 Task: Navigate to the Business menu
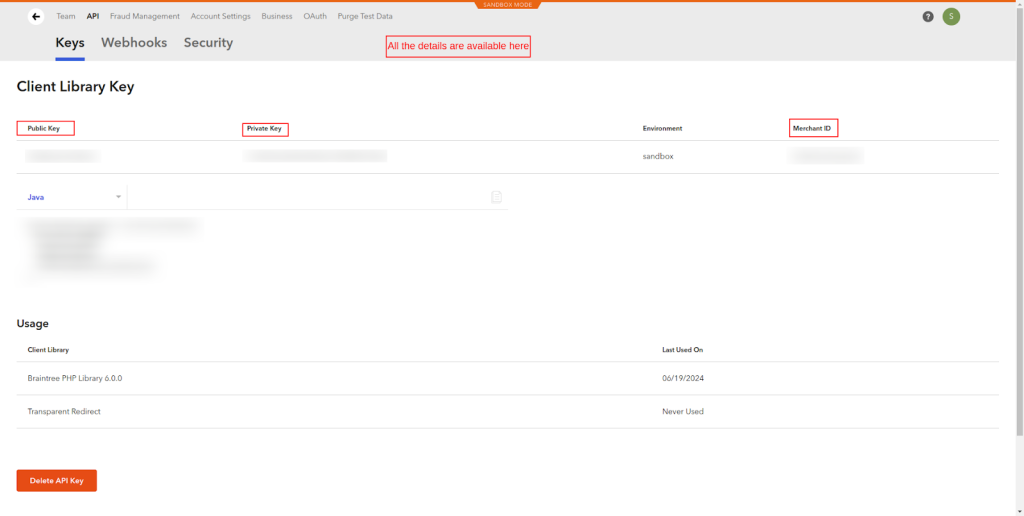(277, 17)
